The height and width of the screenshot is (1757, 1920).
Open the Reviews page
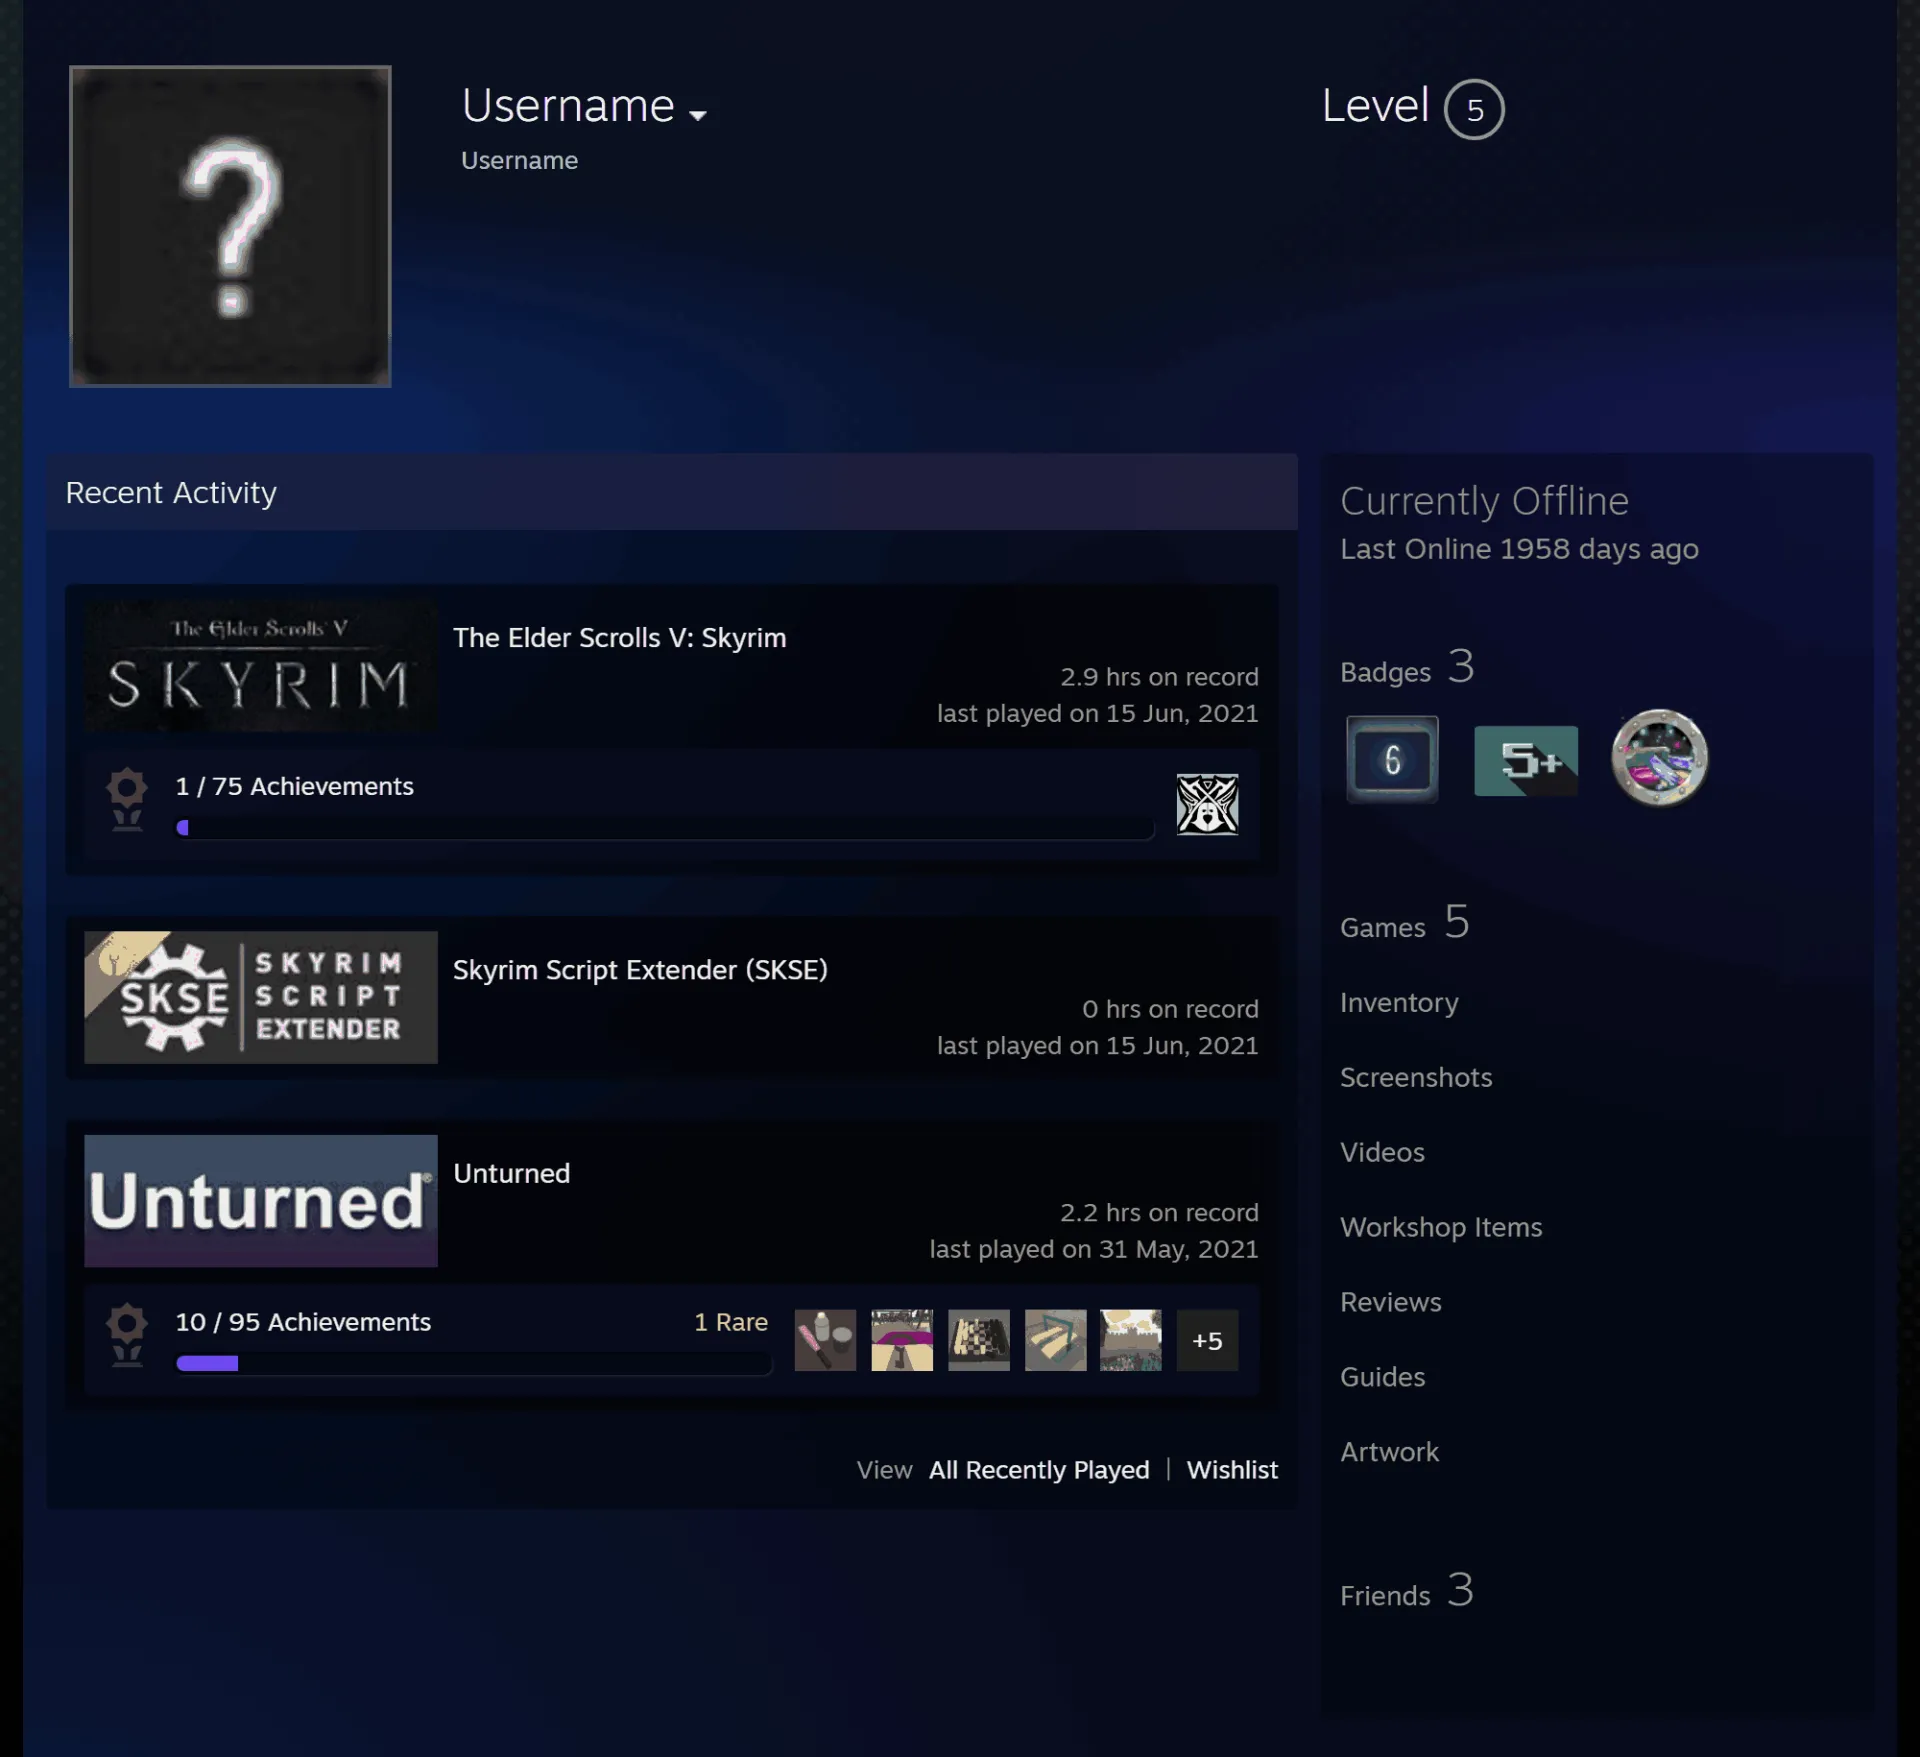point(1391,1302)
